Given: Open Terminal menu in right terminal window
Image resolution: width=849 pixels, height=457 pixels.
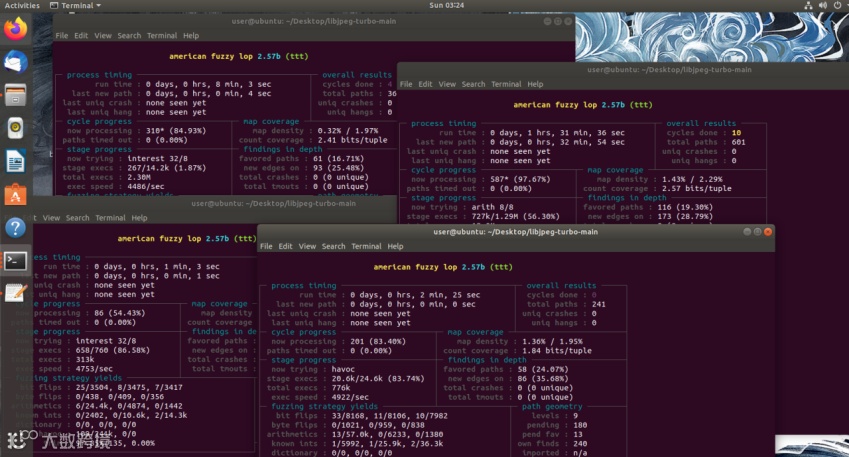Looking at the screenshot, I should click(506, 84).
